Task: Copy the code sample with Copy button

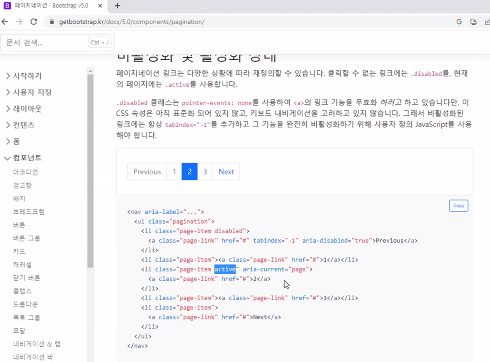Action: coord(459,206)
